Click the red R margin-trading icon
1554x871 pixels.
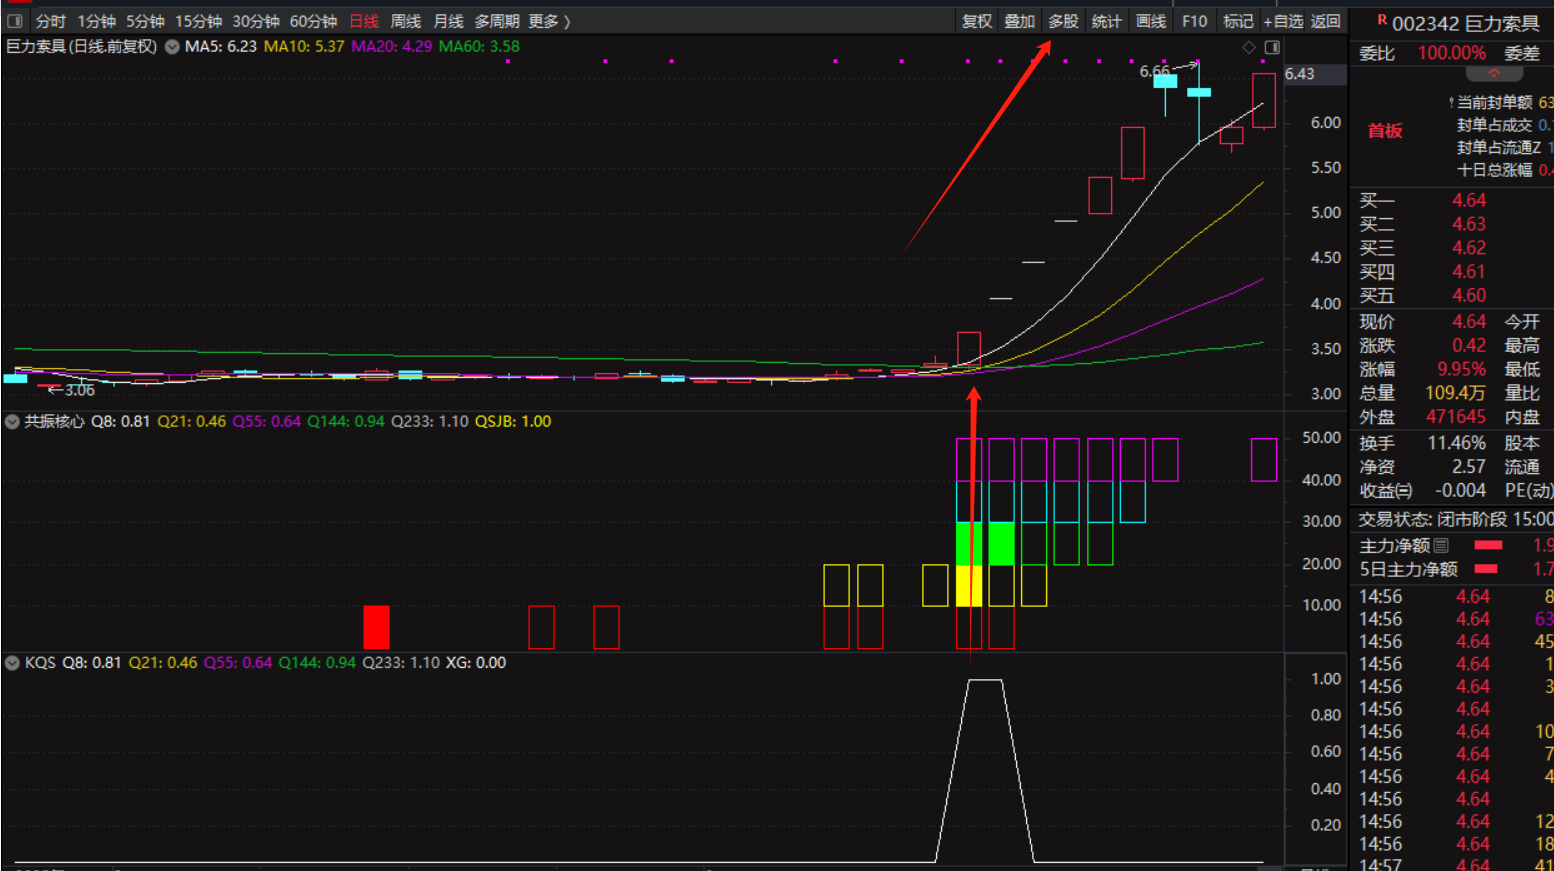(x=1382, y=20)
